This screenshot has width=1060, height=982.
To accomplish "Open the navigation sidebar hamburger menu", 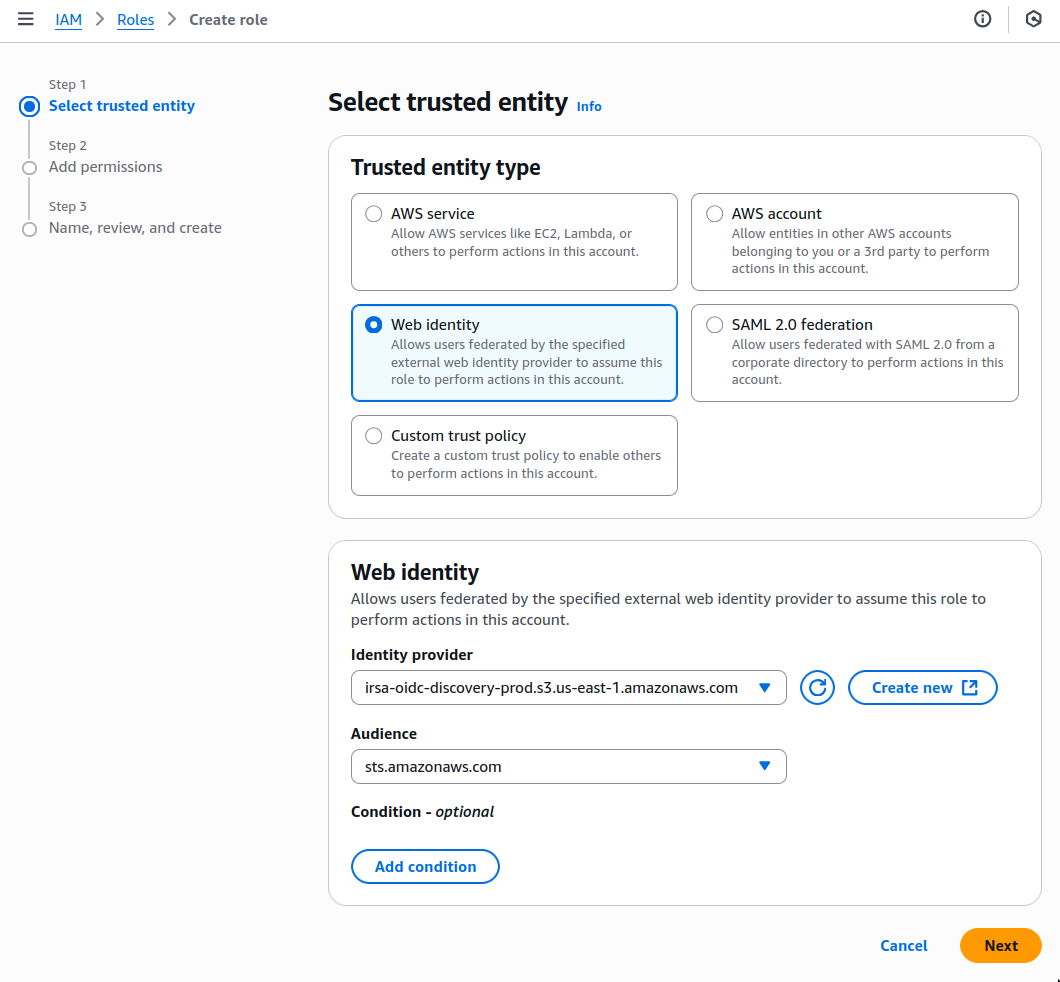I will click(x=25, y=19).
